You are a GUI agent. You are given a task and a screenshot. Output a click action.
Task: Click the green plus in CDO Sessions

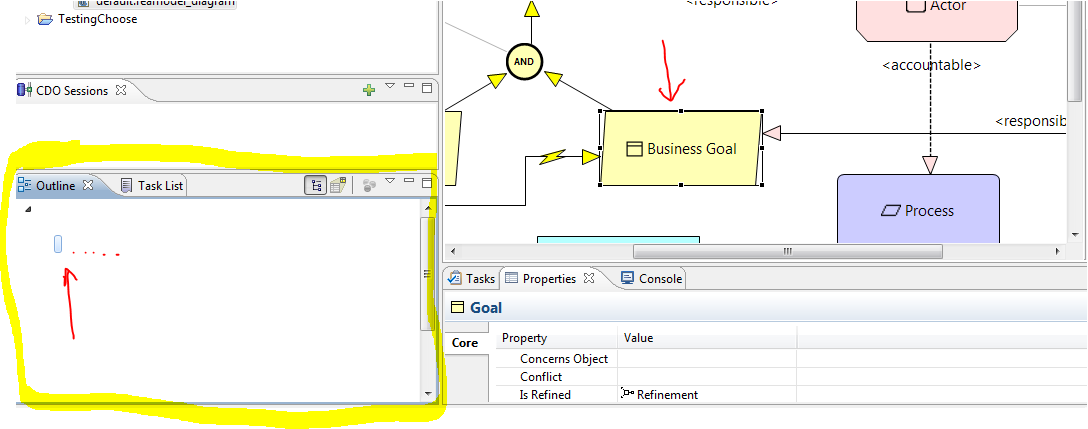click(369, 90)
